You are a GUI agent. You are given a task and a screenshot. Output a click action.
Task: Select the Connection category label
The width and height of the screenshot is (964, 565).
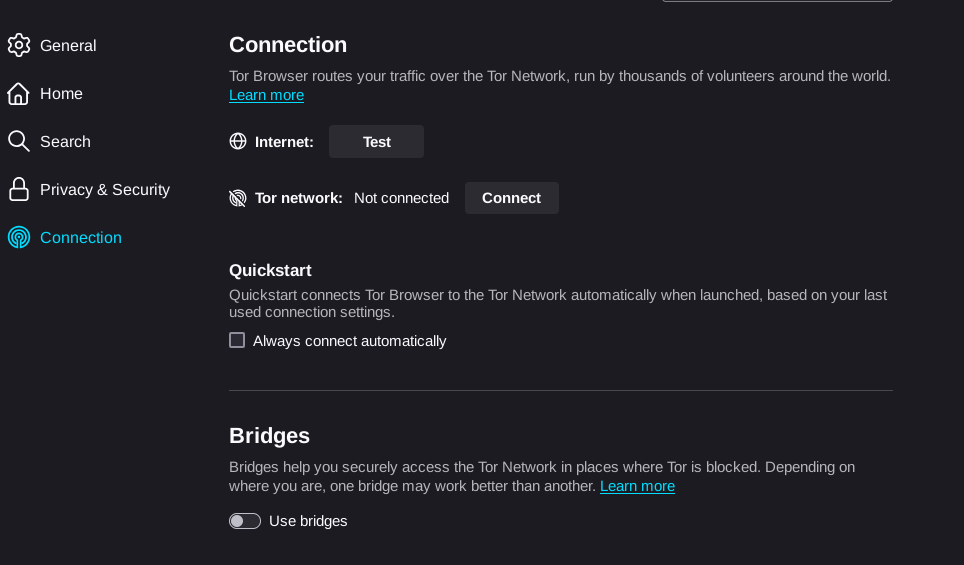pyautogui.click(x=81, y=238)
